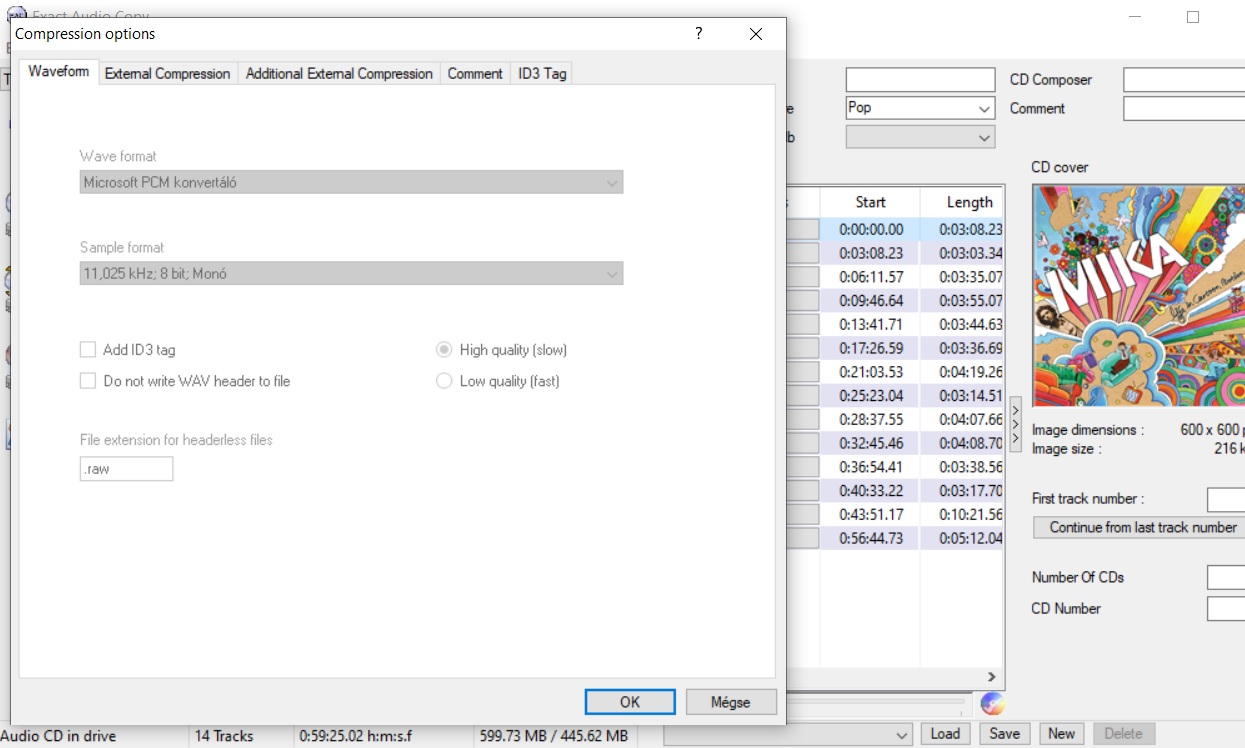1245x748 pixels.
Task: Click the track list right scroll arrow
Action: [x=992, y=677]
